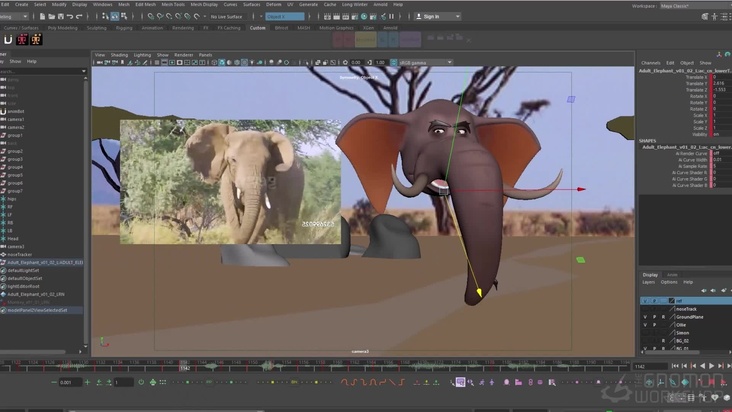Click the elephant reference video thumbnail

click(230, 182)
